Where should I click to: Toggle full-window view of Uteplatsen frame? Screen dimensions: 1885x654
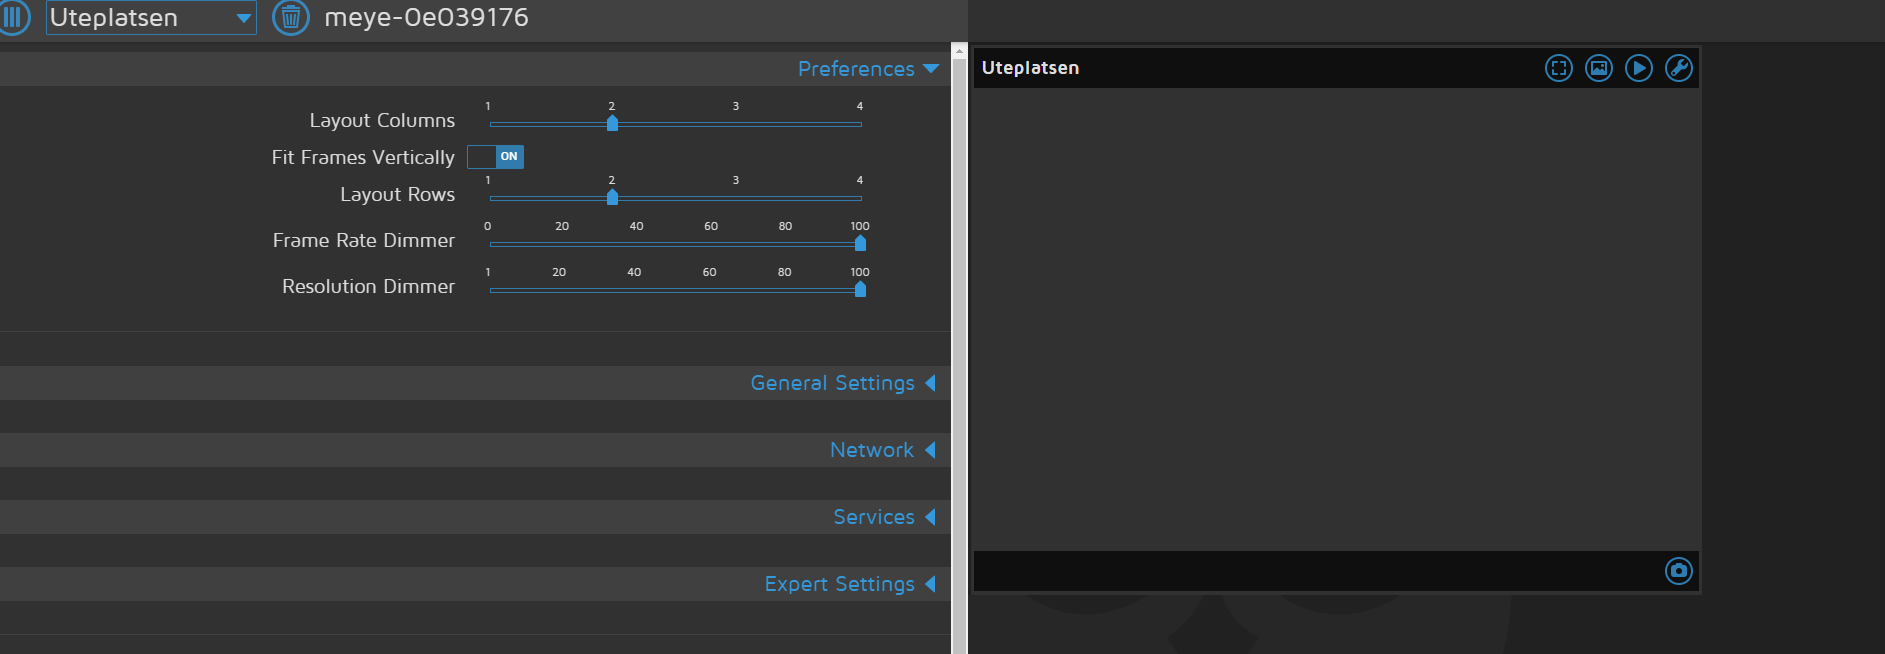[1559, 68]
